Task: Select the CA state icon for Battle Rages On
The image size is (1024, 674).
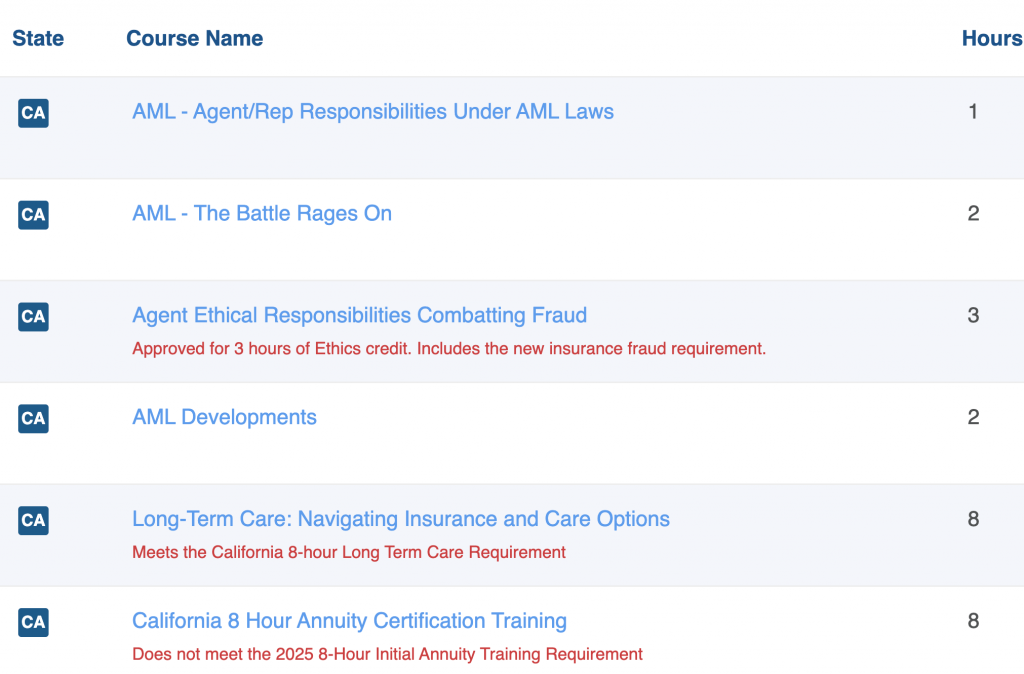Action: (33, 215)
